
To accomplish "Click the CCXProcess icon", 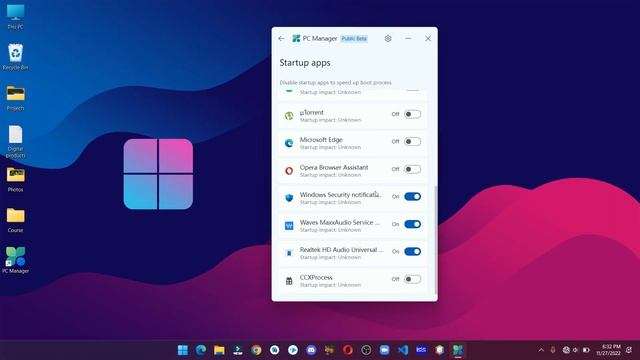I will 289,281.
